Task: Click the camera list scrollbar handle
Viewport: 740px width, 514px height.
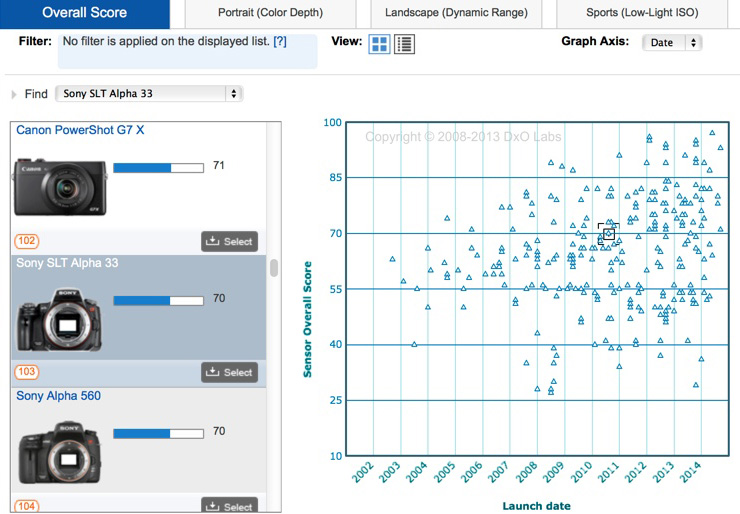Action: pyautogui.click(x=274, y=268)
